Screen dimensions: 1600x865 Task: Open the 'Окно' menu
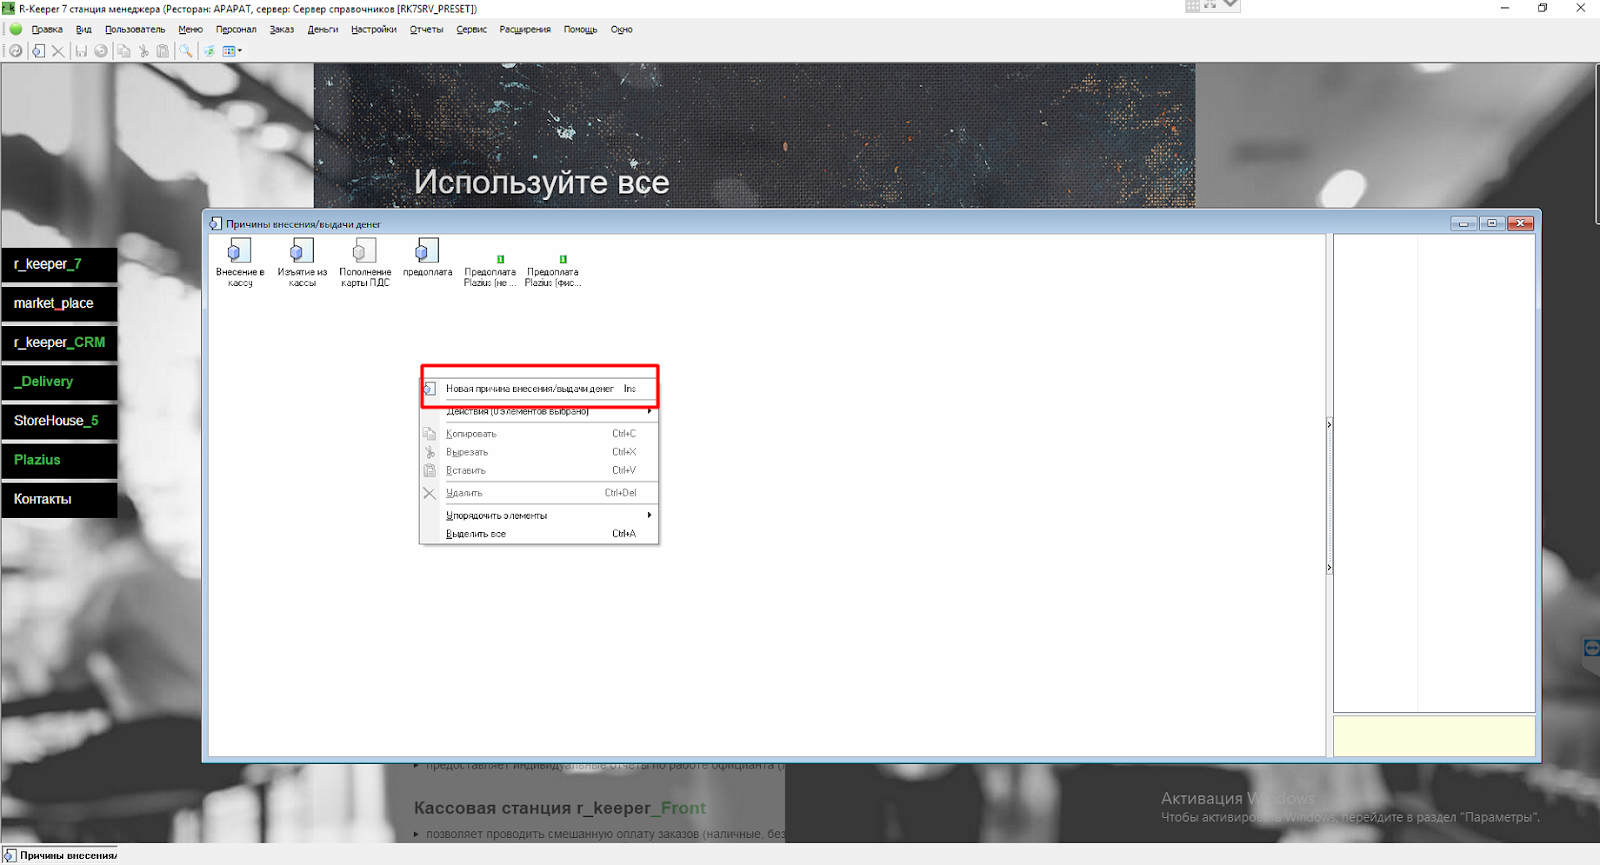point(622,29)
